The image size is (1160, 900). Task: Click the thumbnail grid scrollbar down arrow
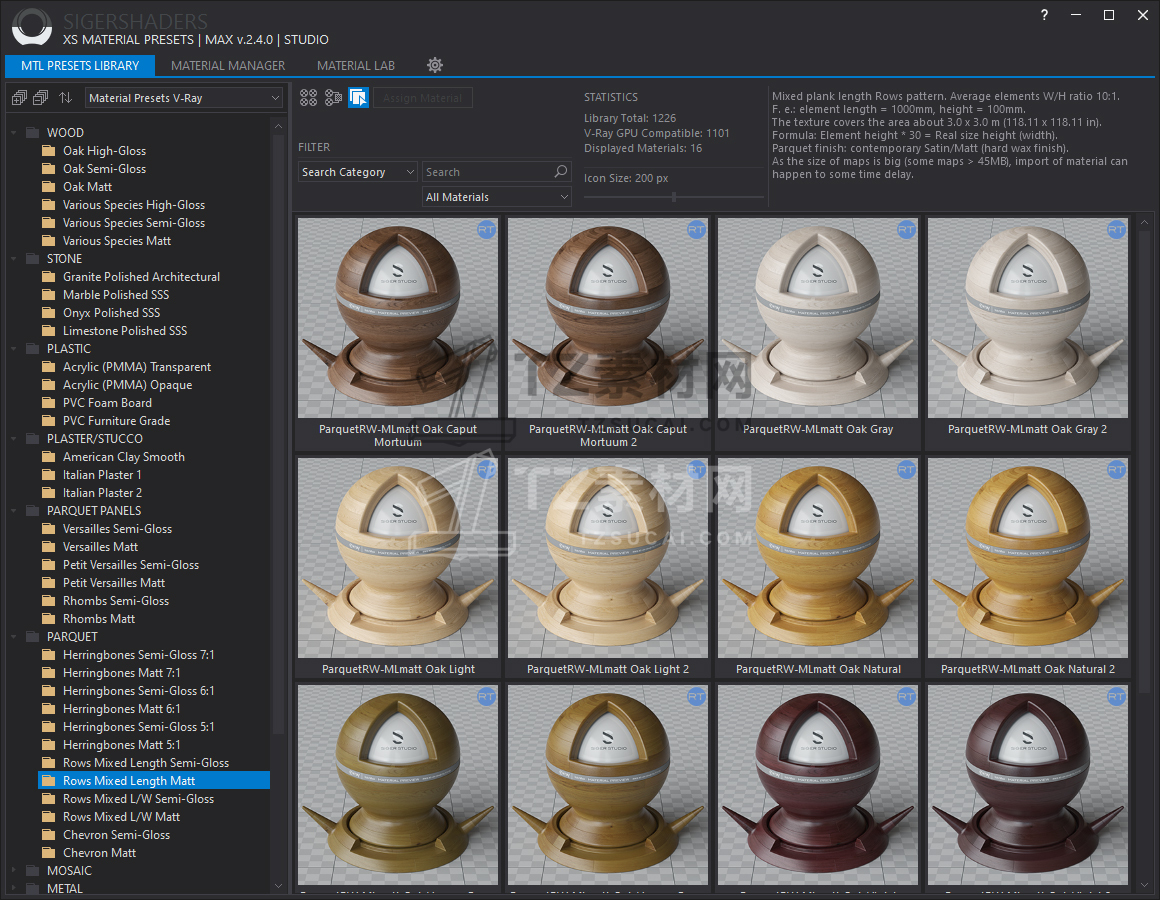coord(1146,884)
